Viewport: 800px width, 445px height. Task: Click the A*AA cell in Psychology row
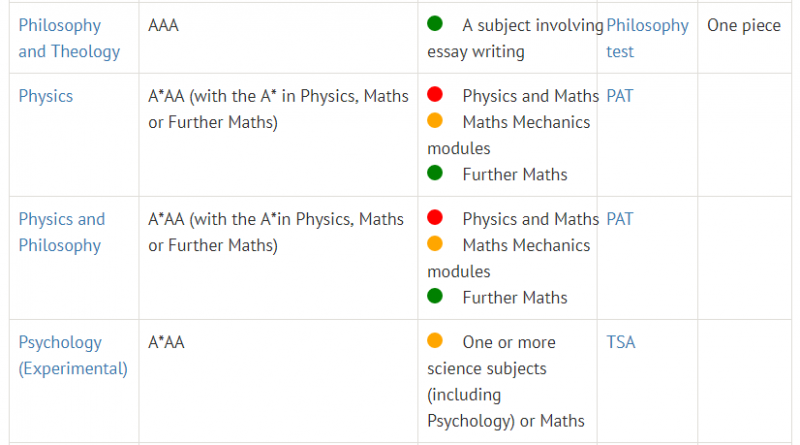pyautogui.click(x=278, y=381)
